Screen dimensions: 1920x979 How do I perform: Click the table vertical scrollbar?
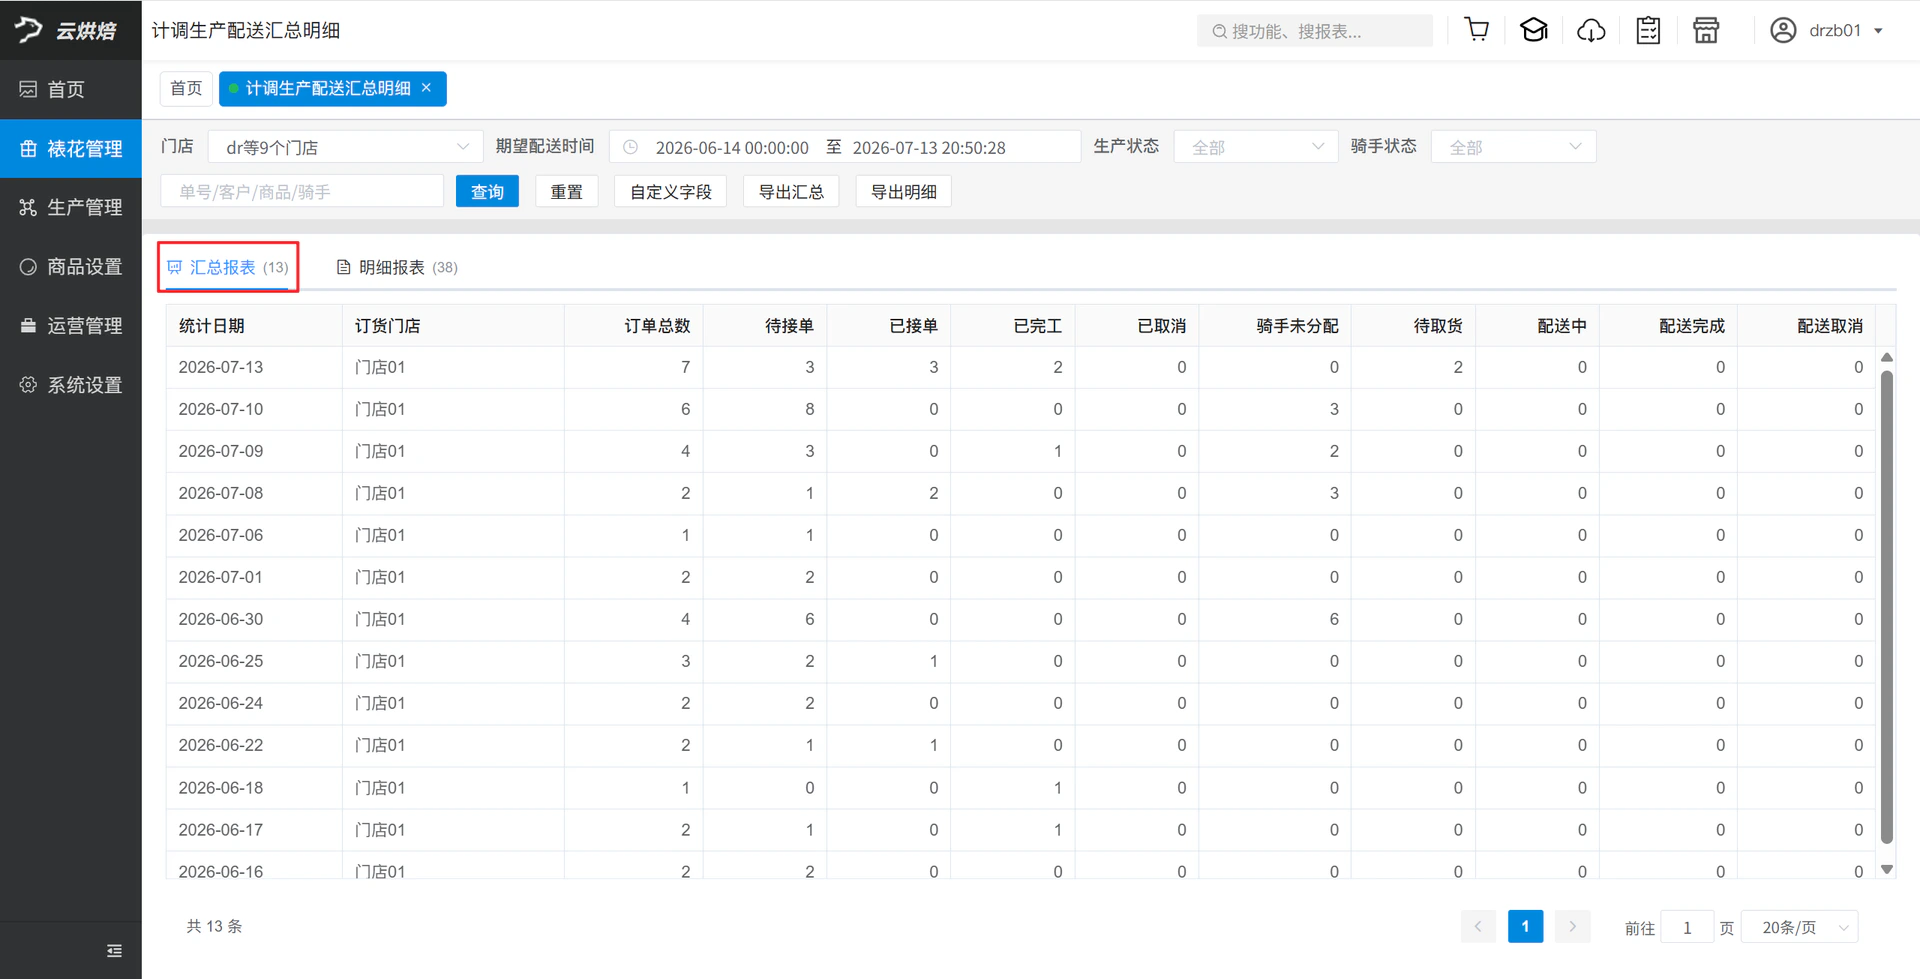tap(1887, 606)
